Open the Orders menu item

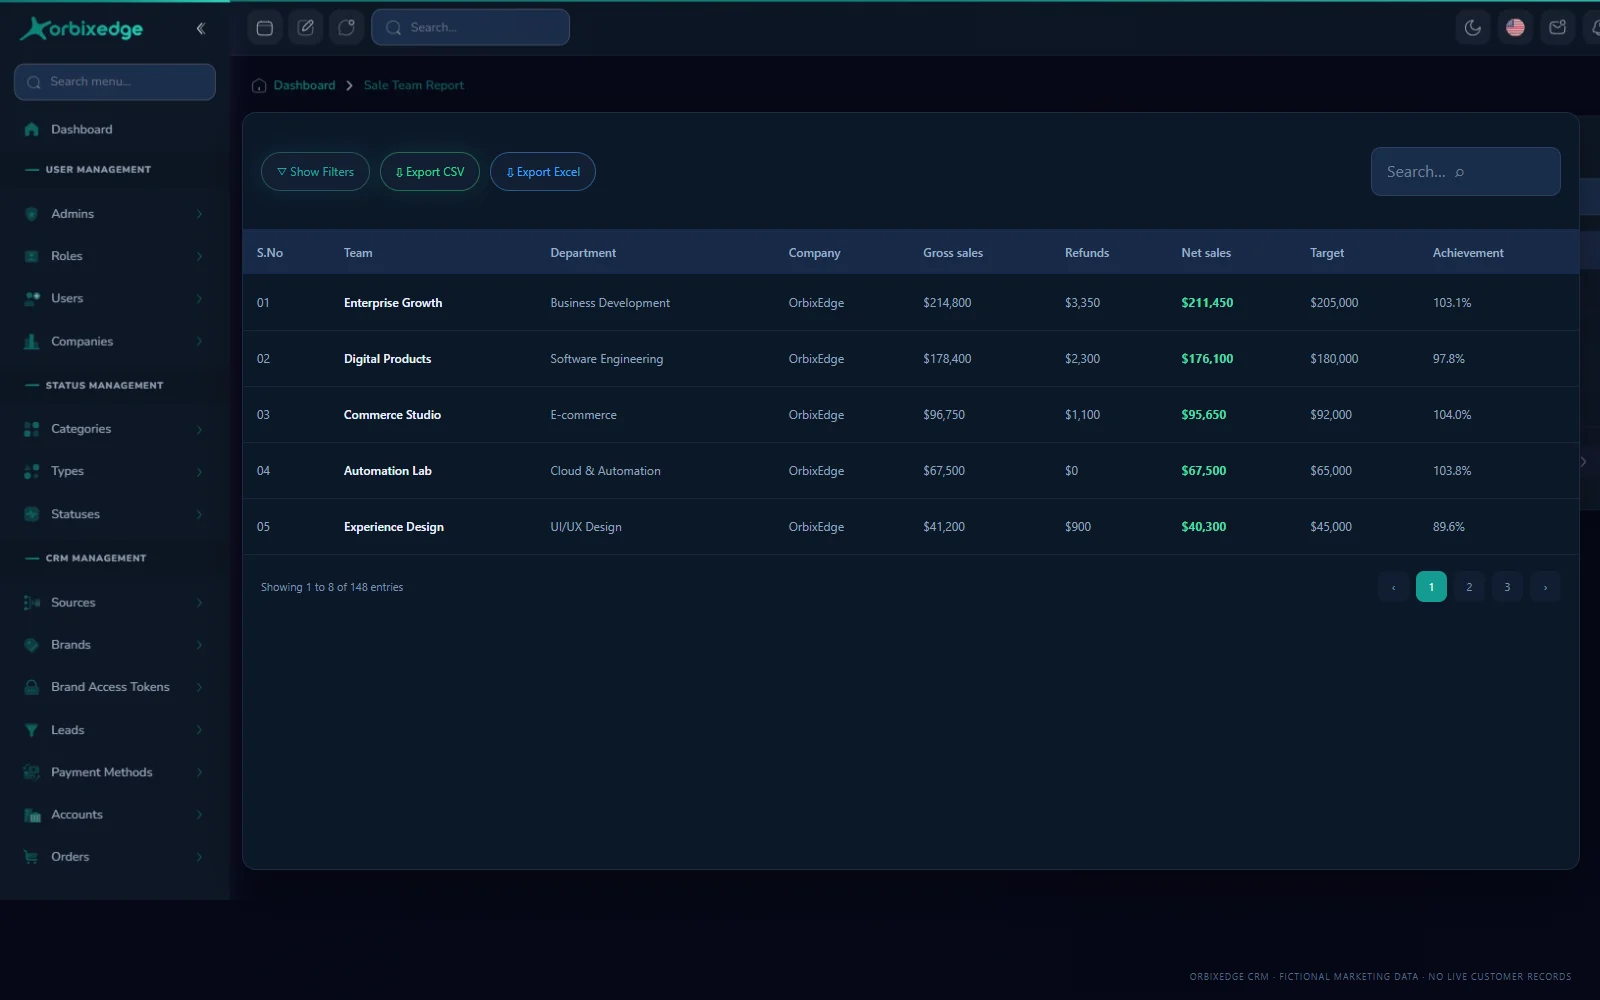point(115,857)
